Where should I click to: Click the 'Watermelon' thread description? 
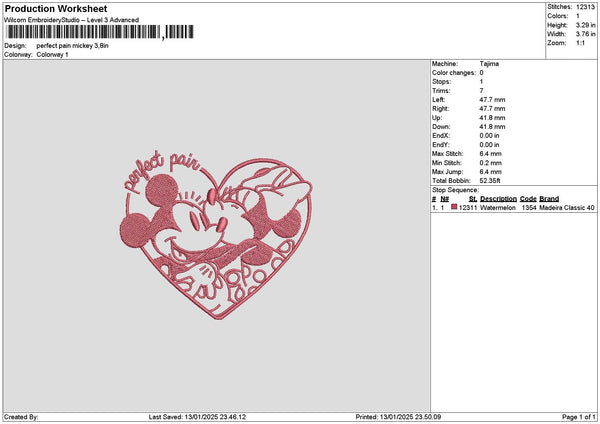(497, 208)
